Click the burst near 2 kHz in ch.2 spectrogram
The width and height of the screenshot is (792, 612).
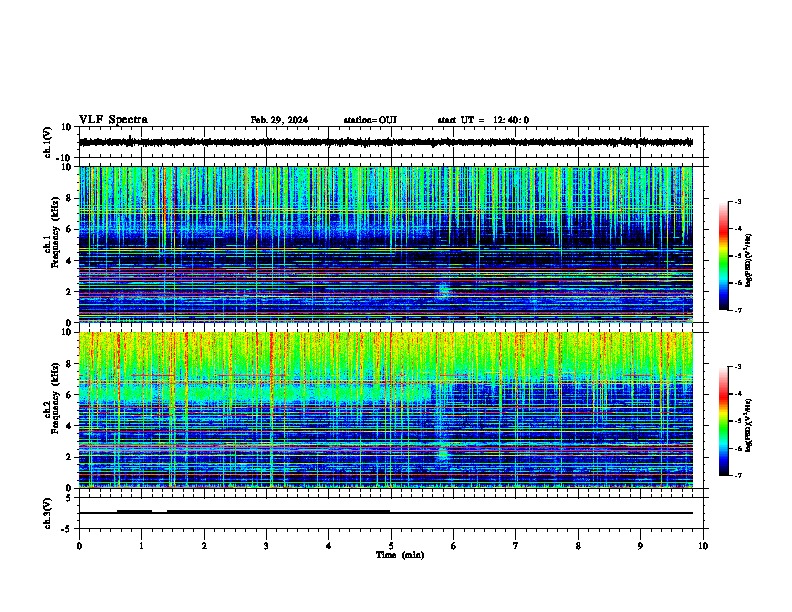[x=443, y=452]
